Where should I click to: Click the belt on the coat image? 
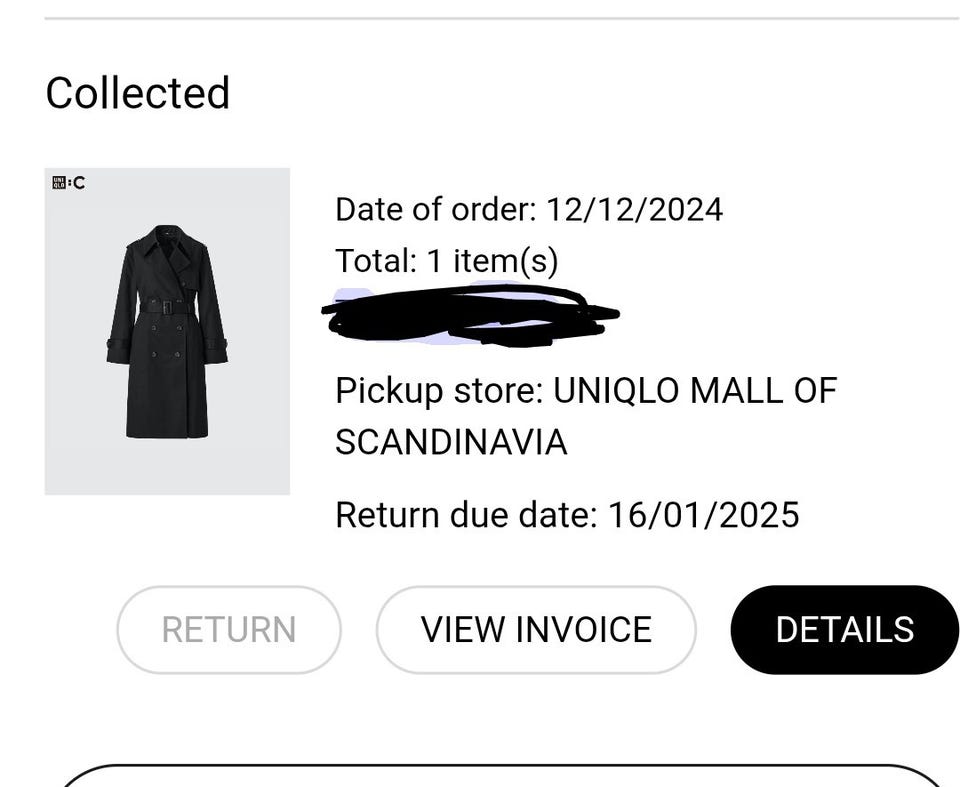click(166, 307)
